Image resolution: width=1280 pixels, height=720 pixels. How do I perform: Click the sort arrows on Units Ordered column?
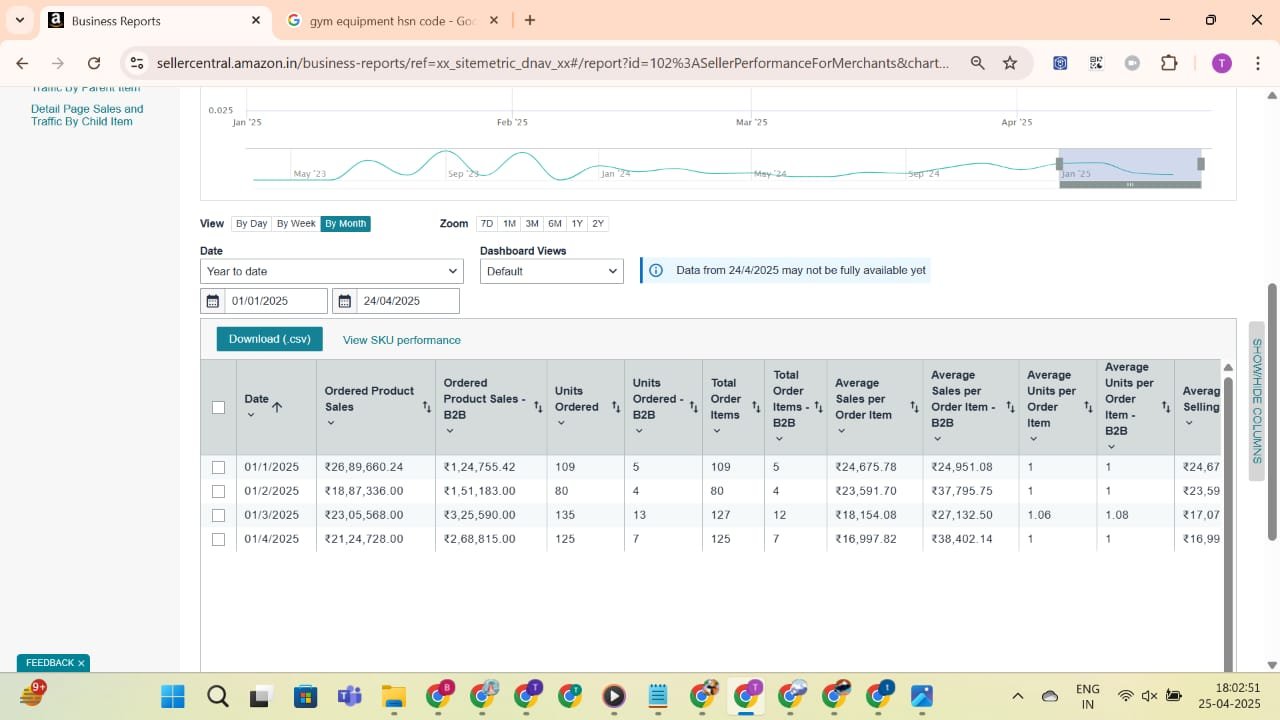[616, 407]
